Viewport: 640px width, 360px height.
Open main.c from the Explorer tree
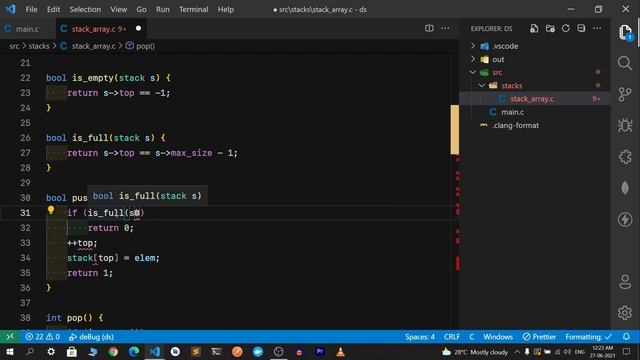pyautogui.click(x=535, y=112)
